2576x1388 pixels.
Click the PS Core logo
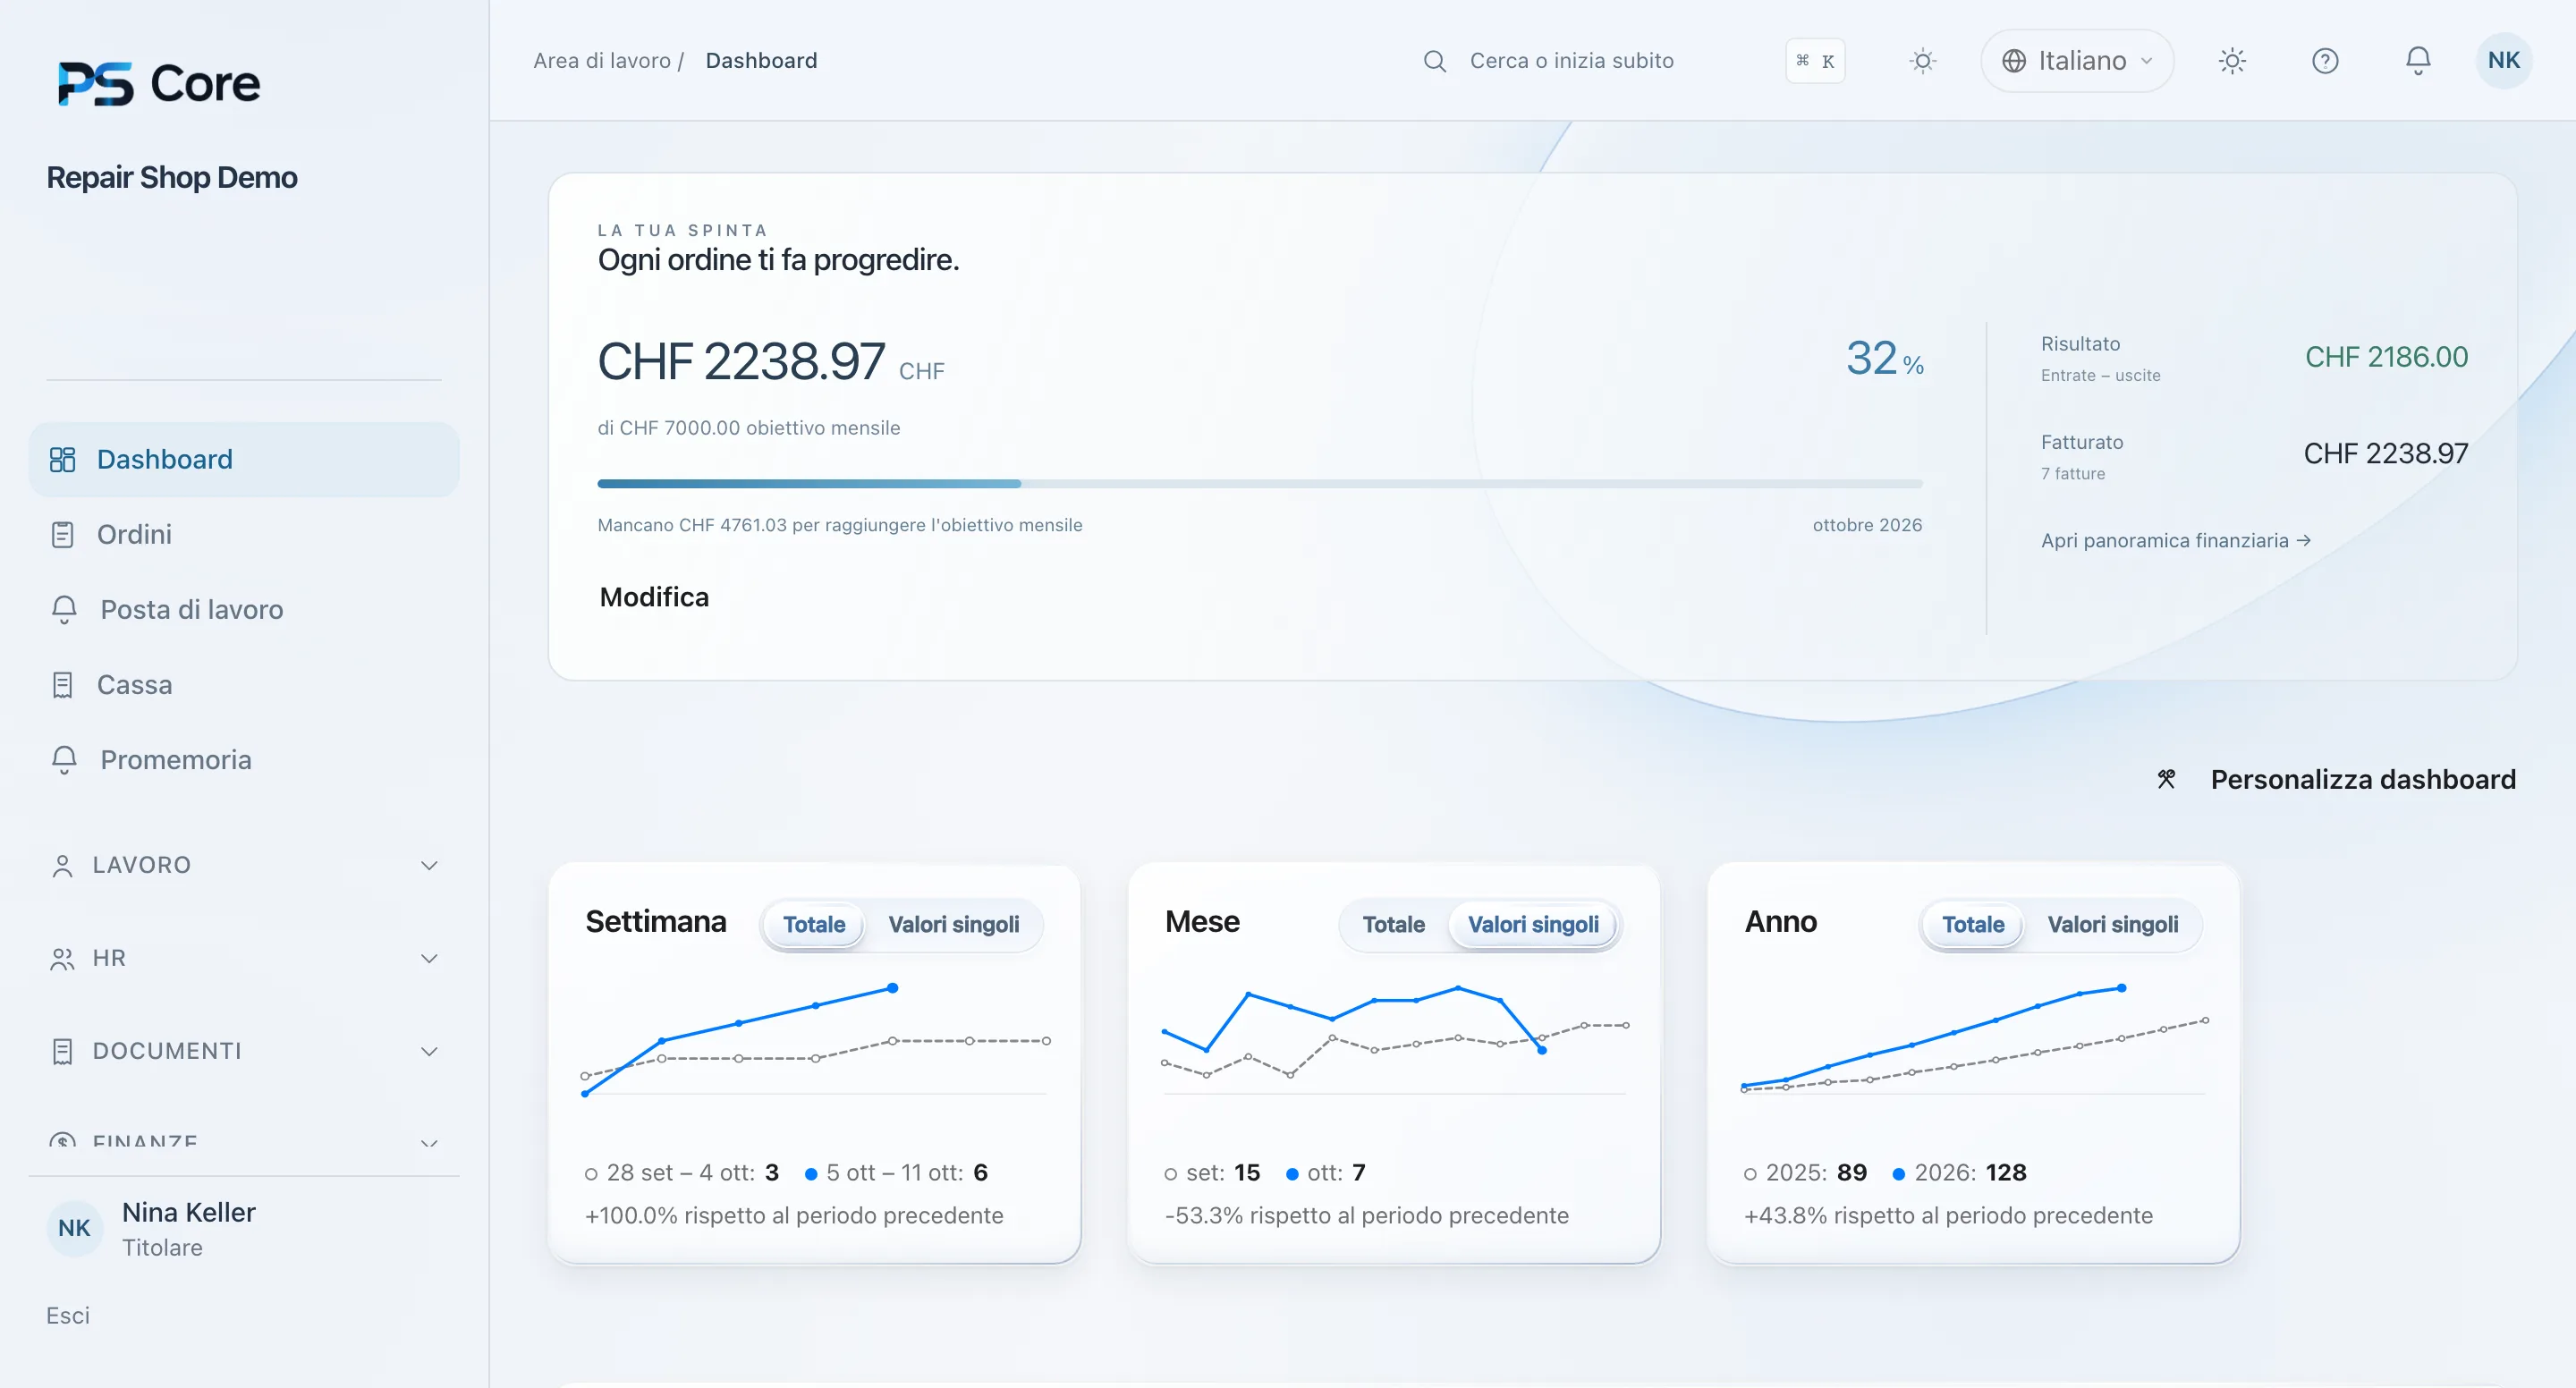[159, 83]
